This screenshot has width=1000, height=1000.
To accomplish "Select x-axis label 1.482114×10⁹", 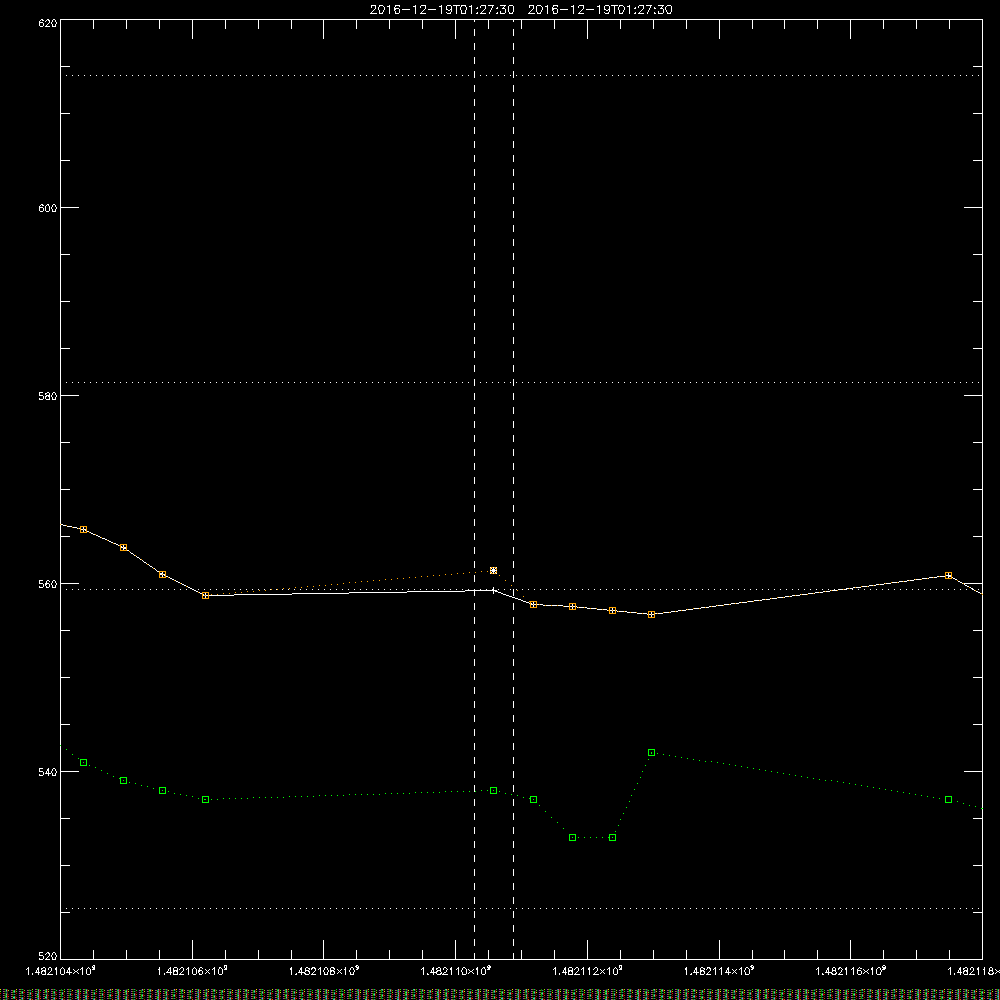I will [x=719, y=971].
